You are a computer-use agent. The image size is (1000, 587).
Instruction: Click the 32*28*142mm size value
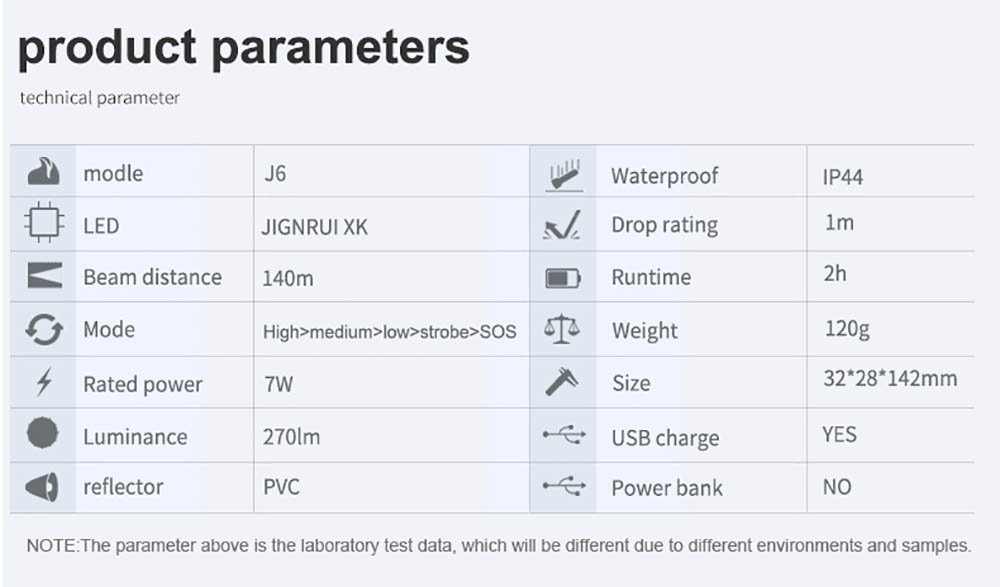[x=890, y=378]
